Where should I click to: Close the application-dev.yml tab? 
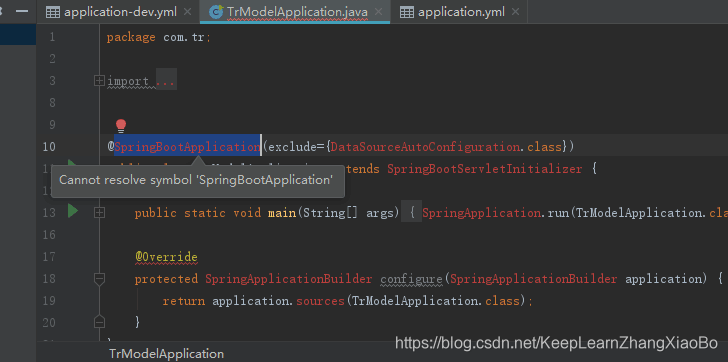pyautogui.click(x=188, y=12)
